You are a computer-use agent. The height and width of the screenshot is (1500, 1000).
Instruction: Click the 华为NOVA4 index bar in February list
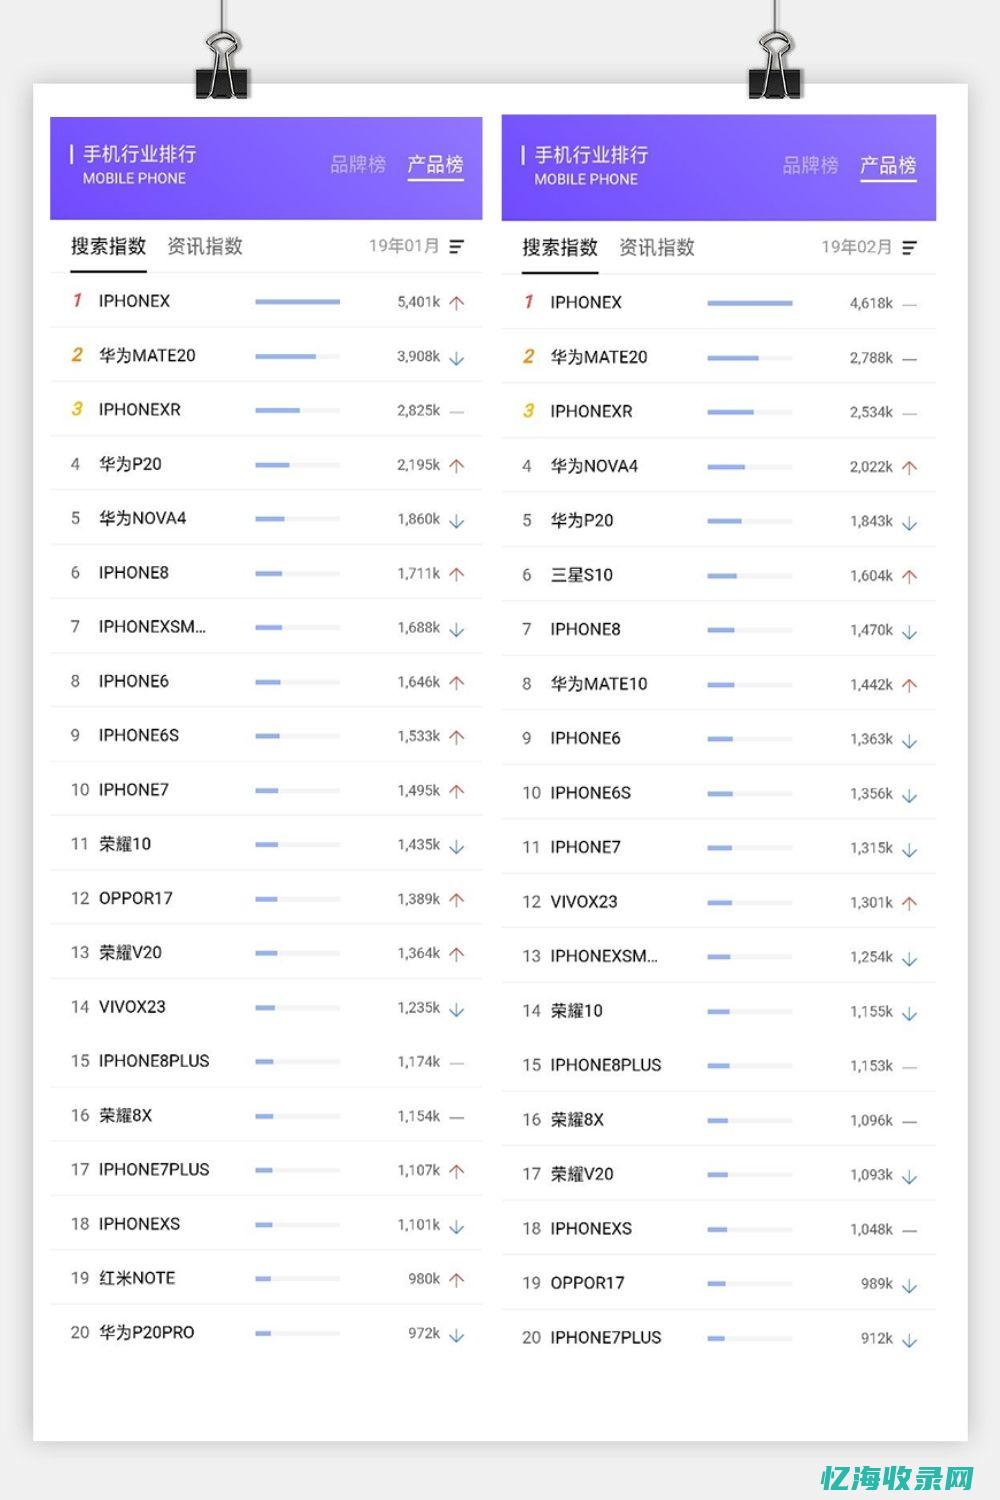coord(749,467)
